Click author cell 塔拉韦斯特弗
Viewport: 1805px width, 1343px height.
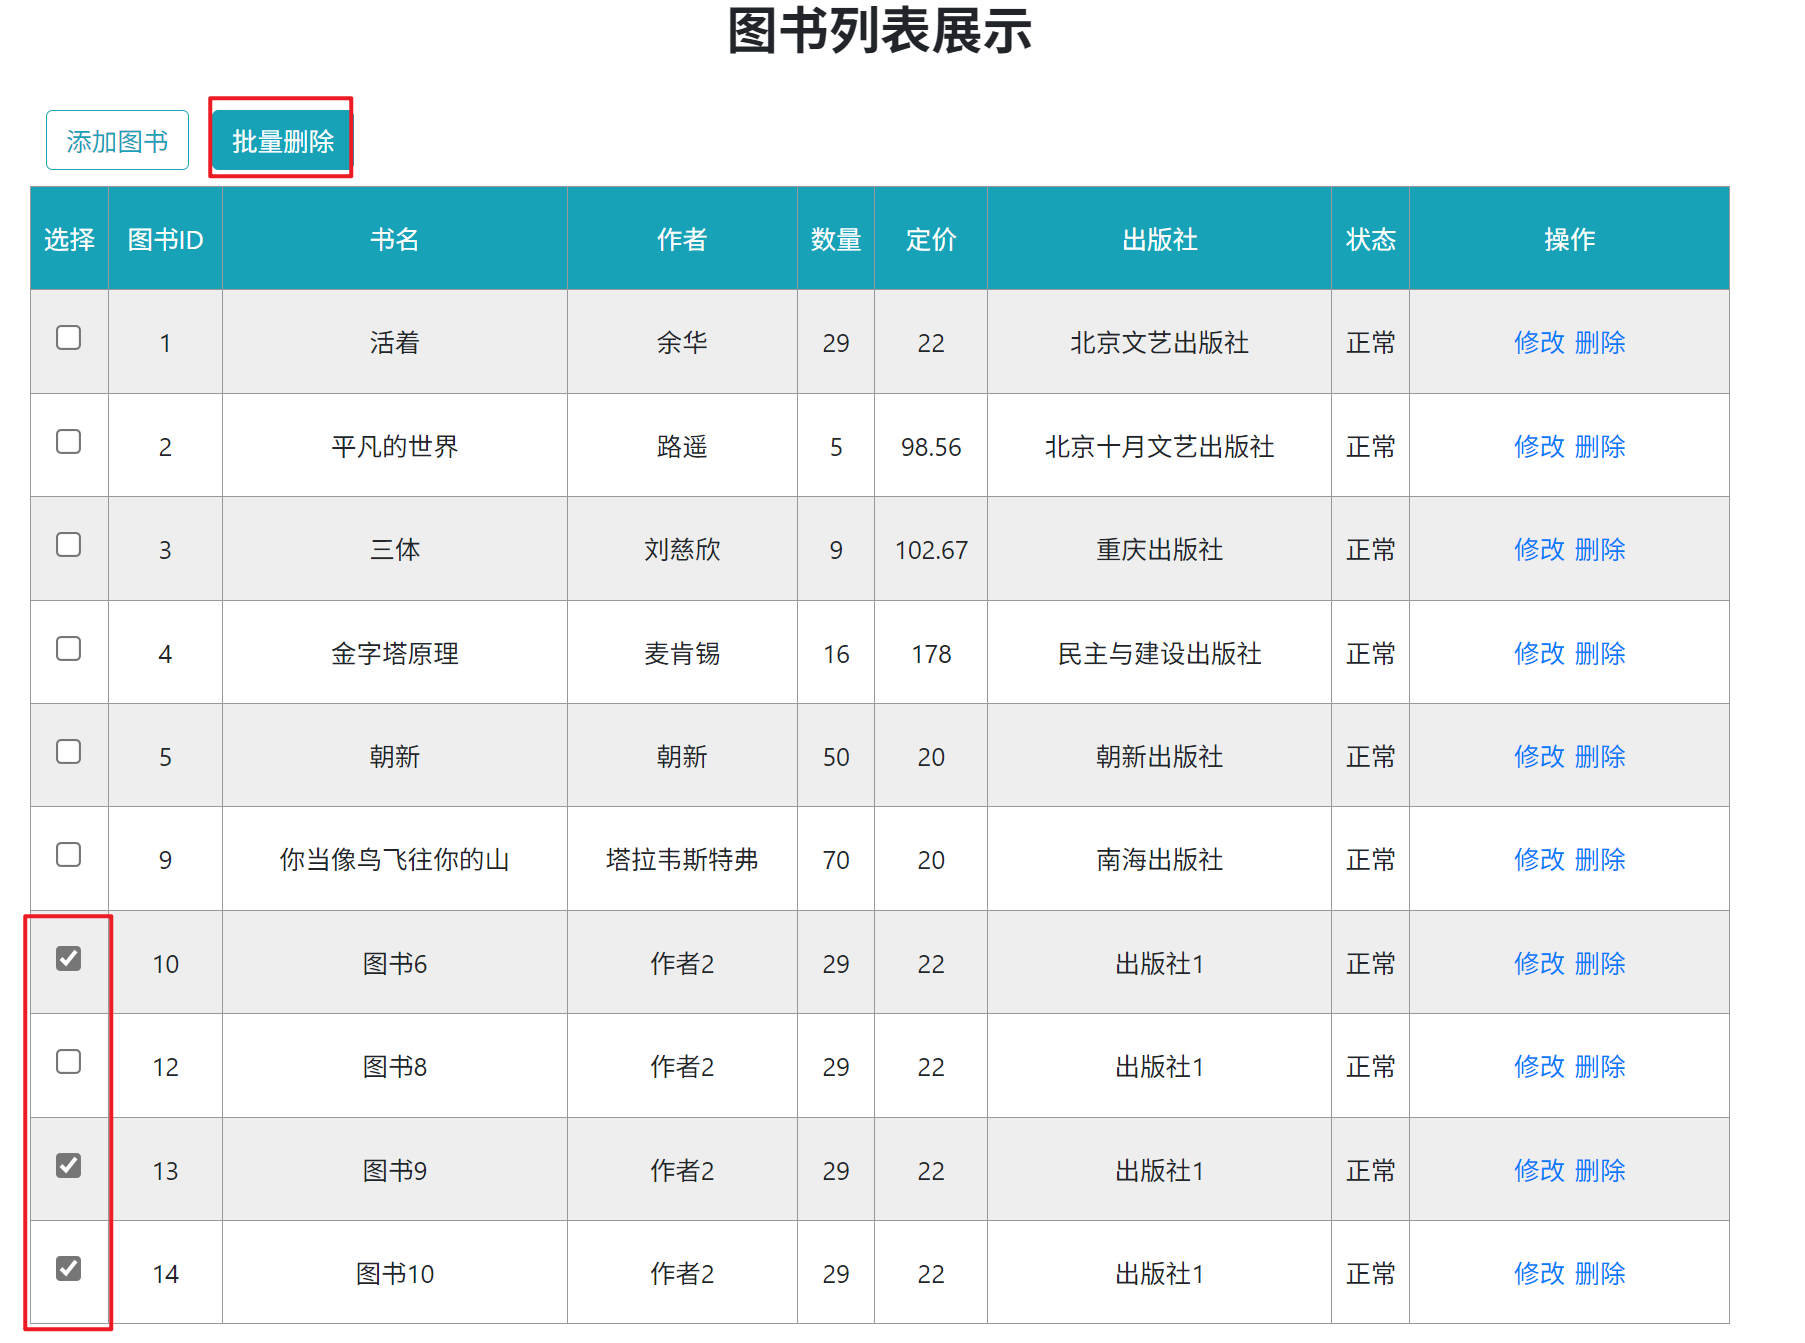(x=682, y=859)
